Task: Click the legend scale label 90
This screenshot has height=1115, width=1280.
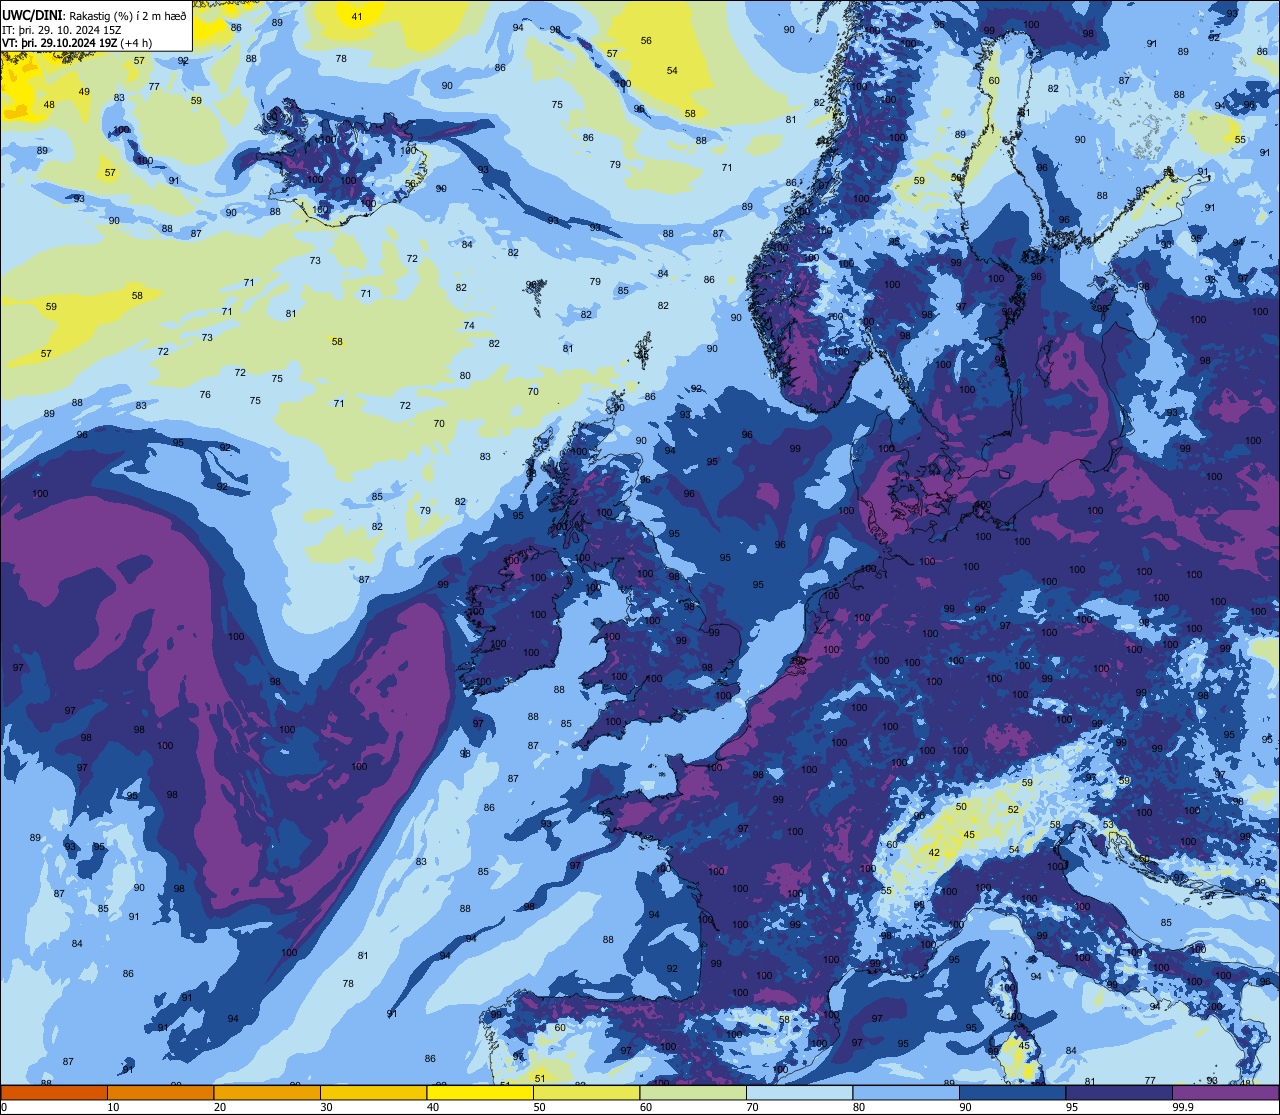Action: (x=965, y=1107)
